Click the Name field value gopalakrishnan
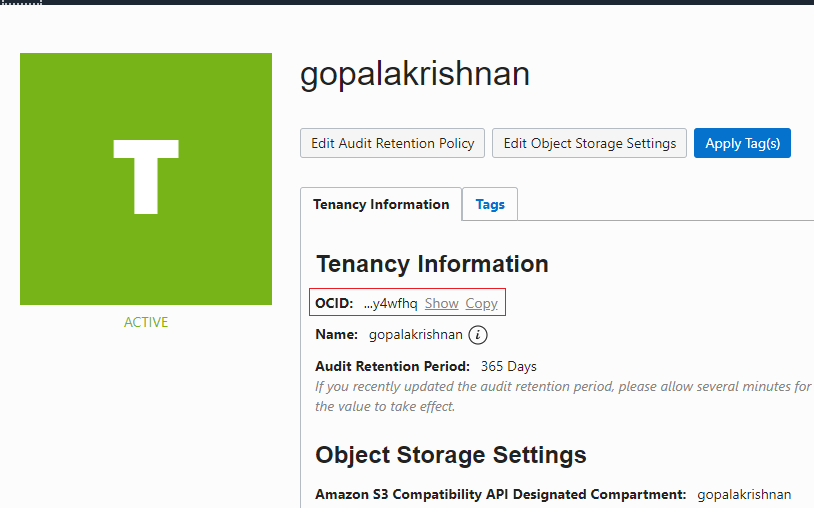 click(415, 335)
